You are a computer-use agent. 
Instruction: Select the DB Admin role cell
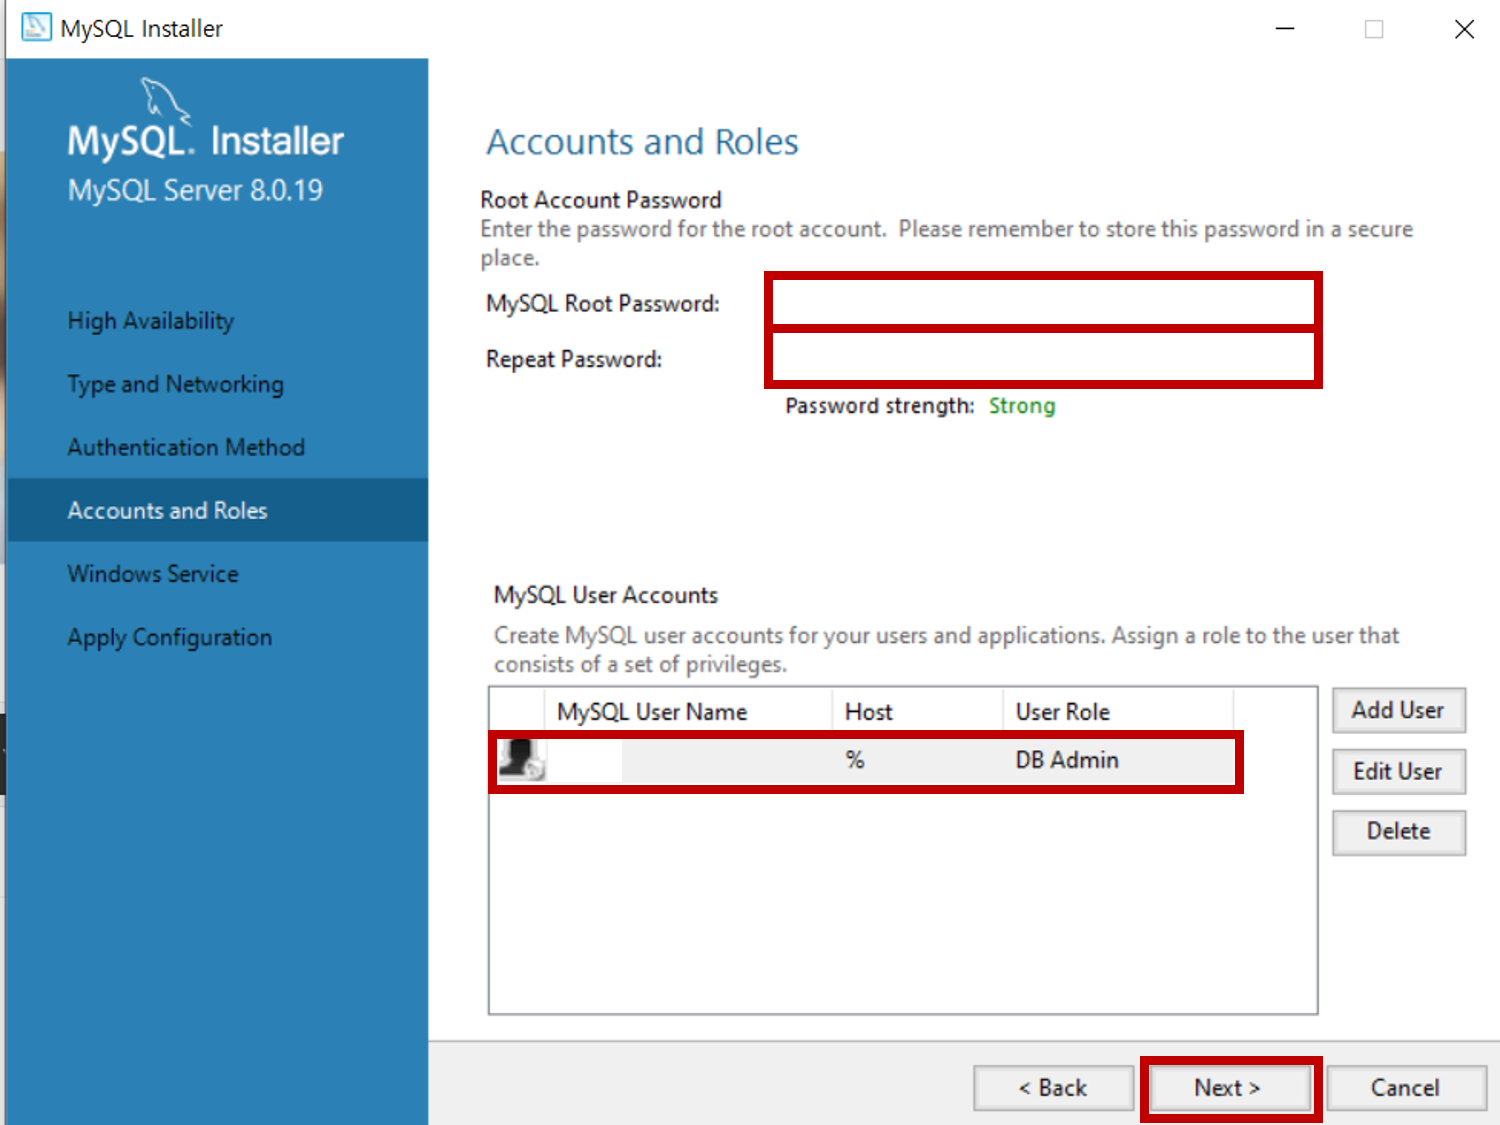(x=1067, y=760)
